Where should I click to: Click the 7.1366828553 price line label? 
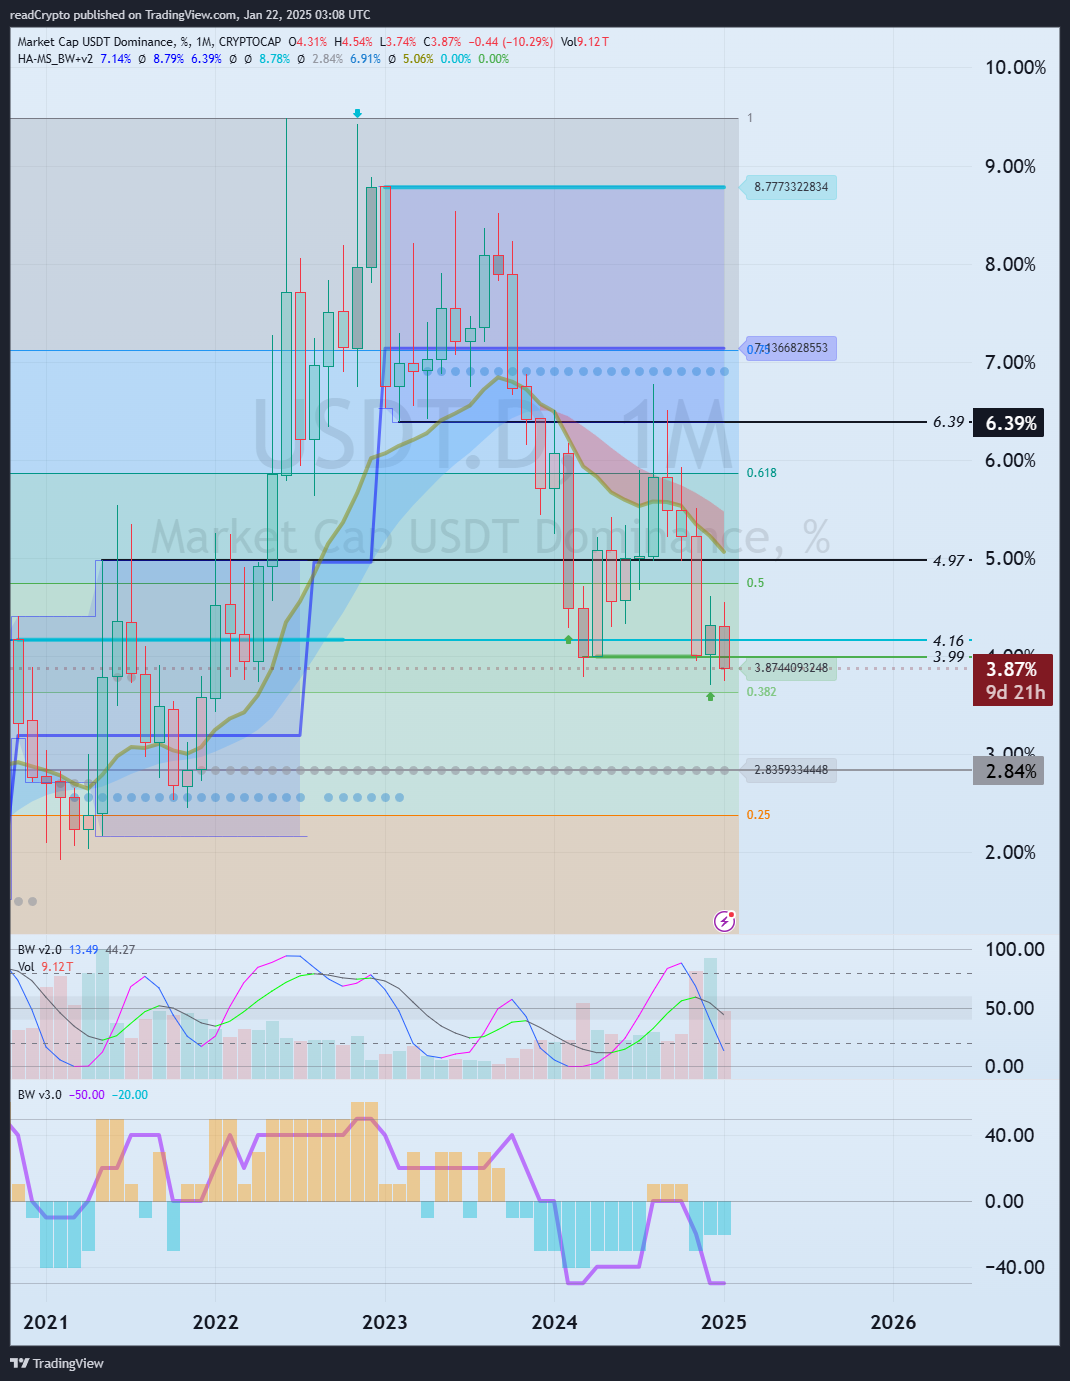click(791, 348)
